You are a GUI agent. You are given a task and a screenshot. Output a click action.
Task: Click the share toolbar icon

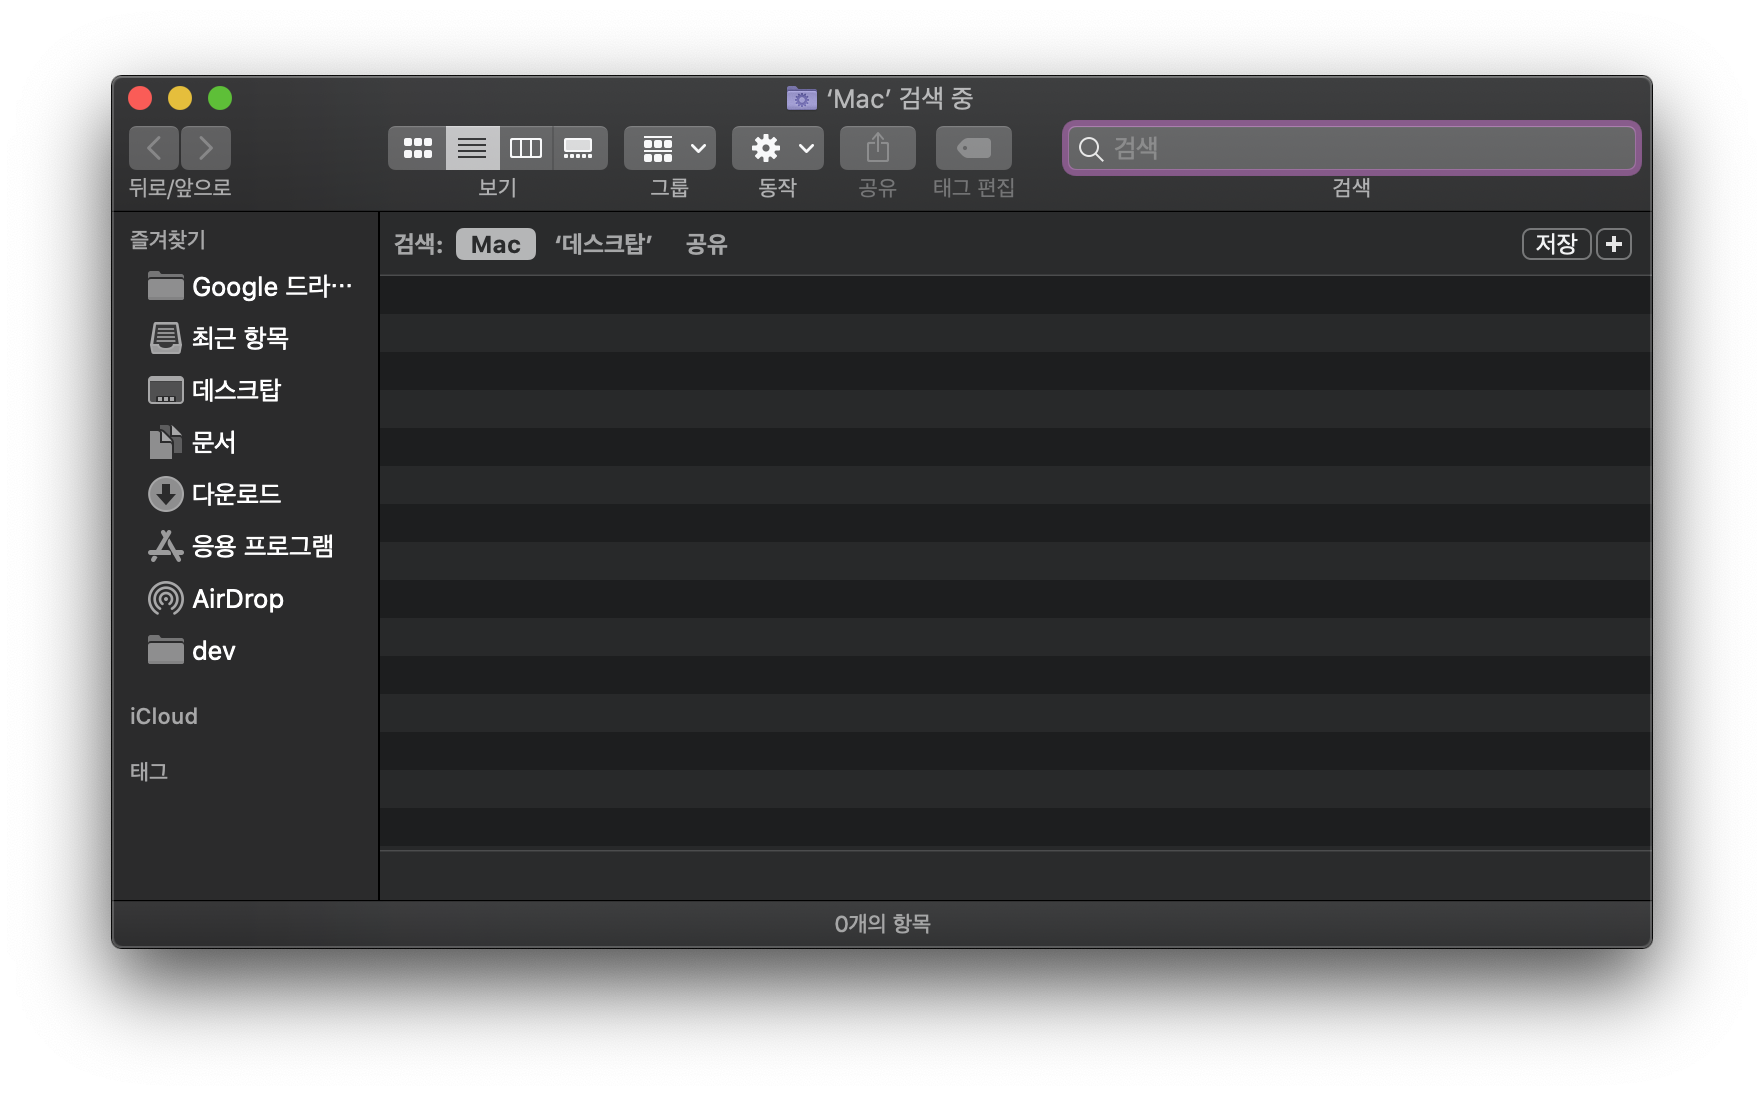(x=878, y=148)
